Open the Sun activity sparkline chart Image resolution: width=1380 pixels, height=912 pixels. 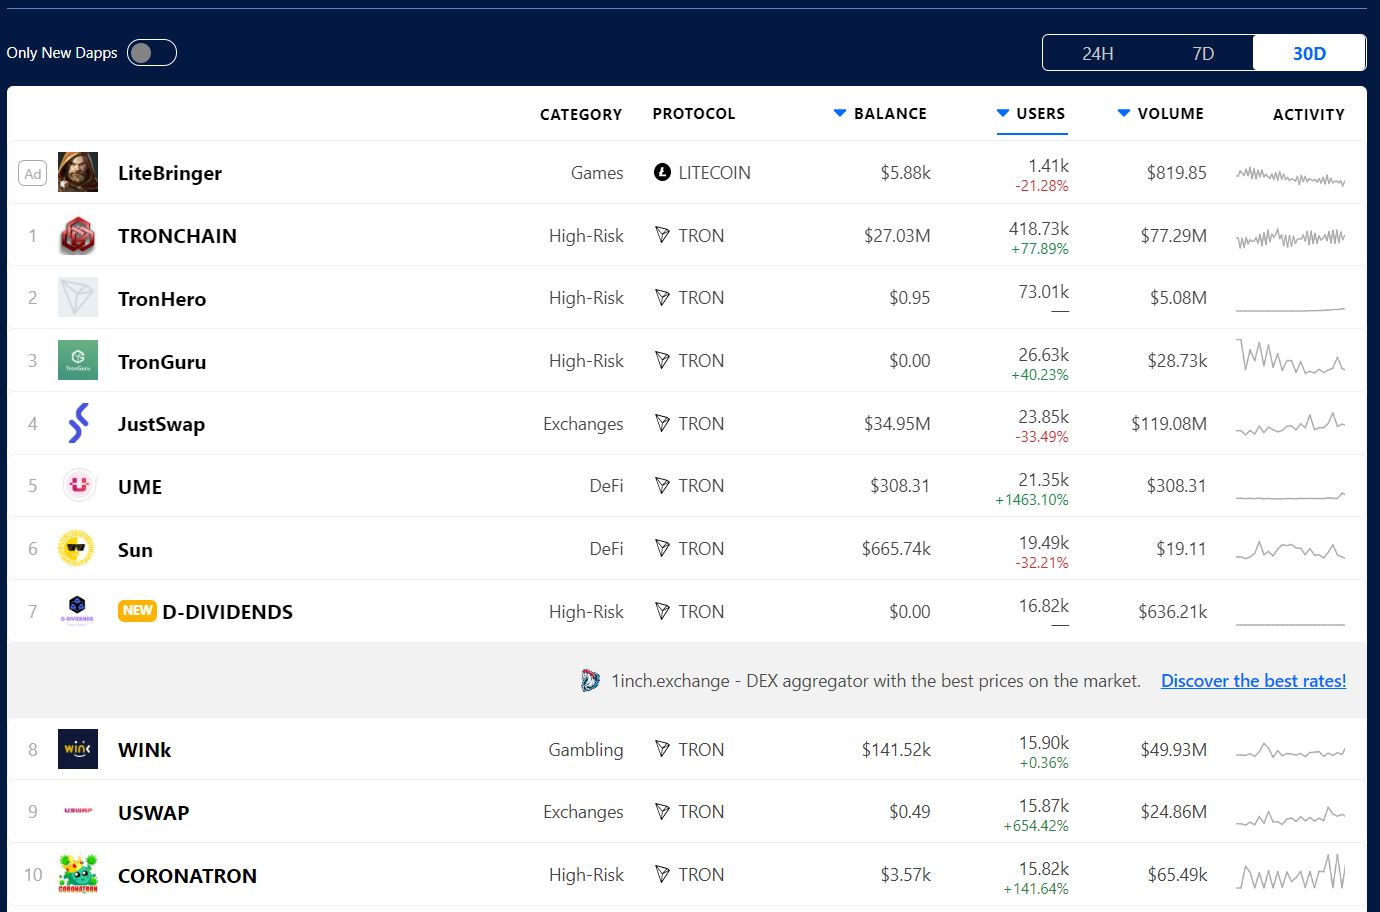(1291, 549)
